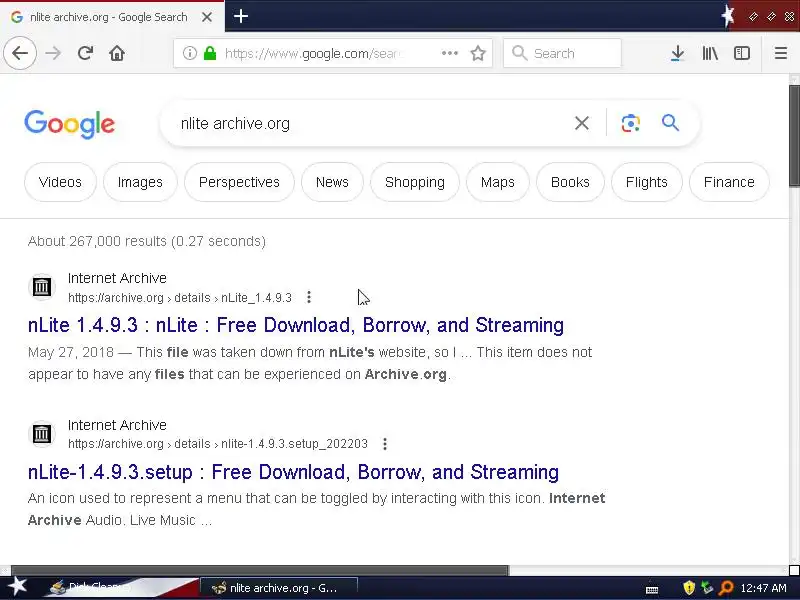Switch to Shopping results
Screen dimensions: 800x600
415,182
